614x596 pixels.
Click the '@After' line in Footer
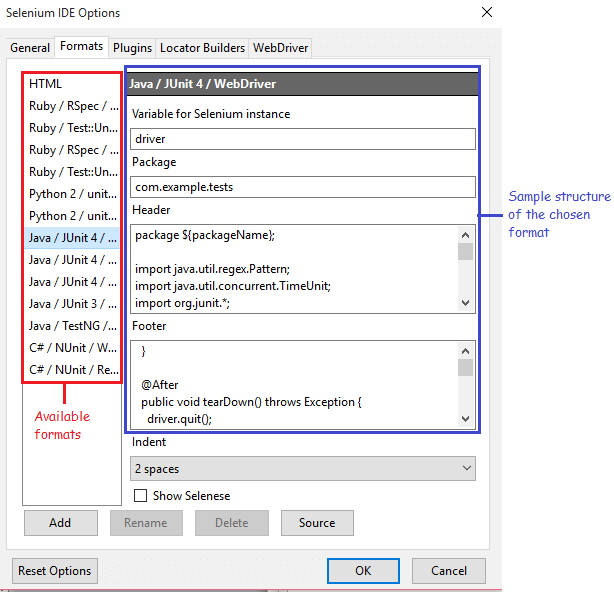pos(160,385)
